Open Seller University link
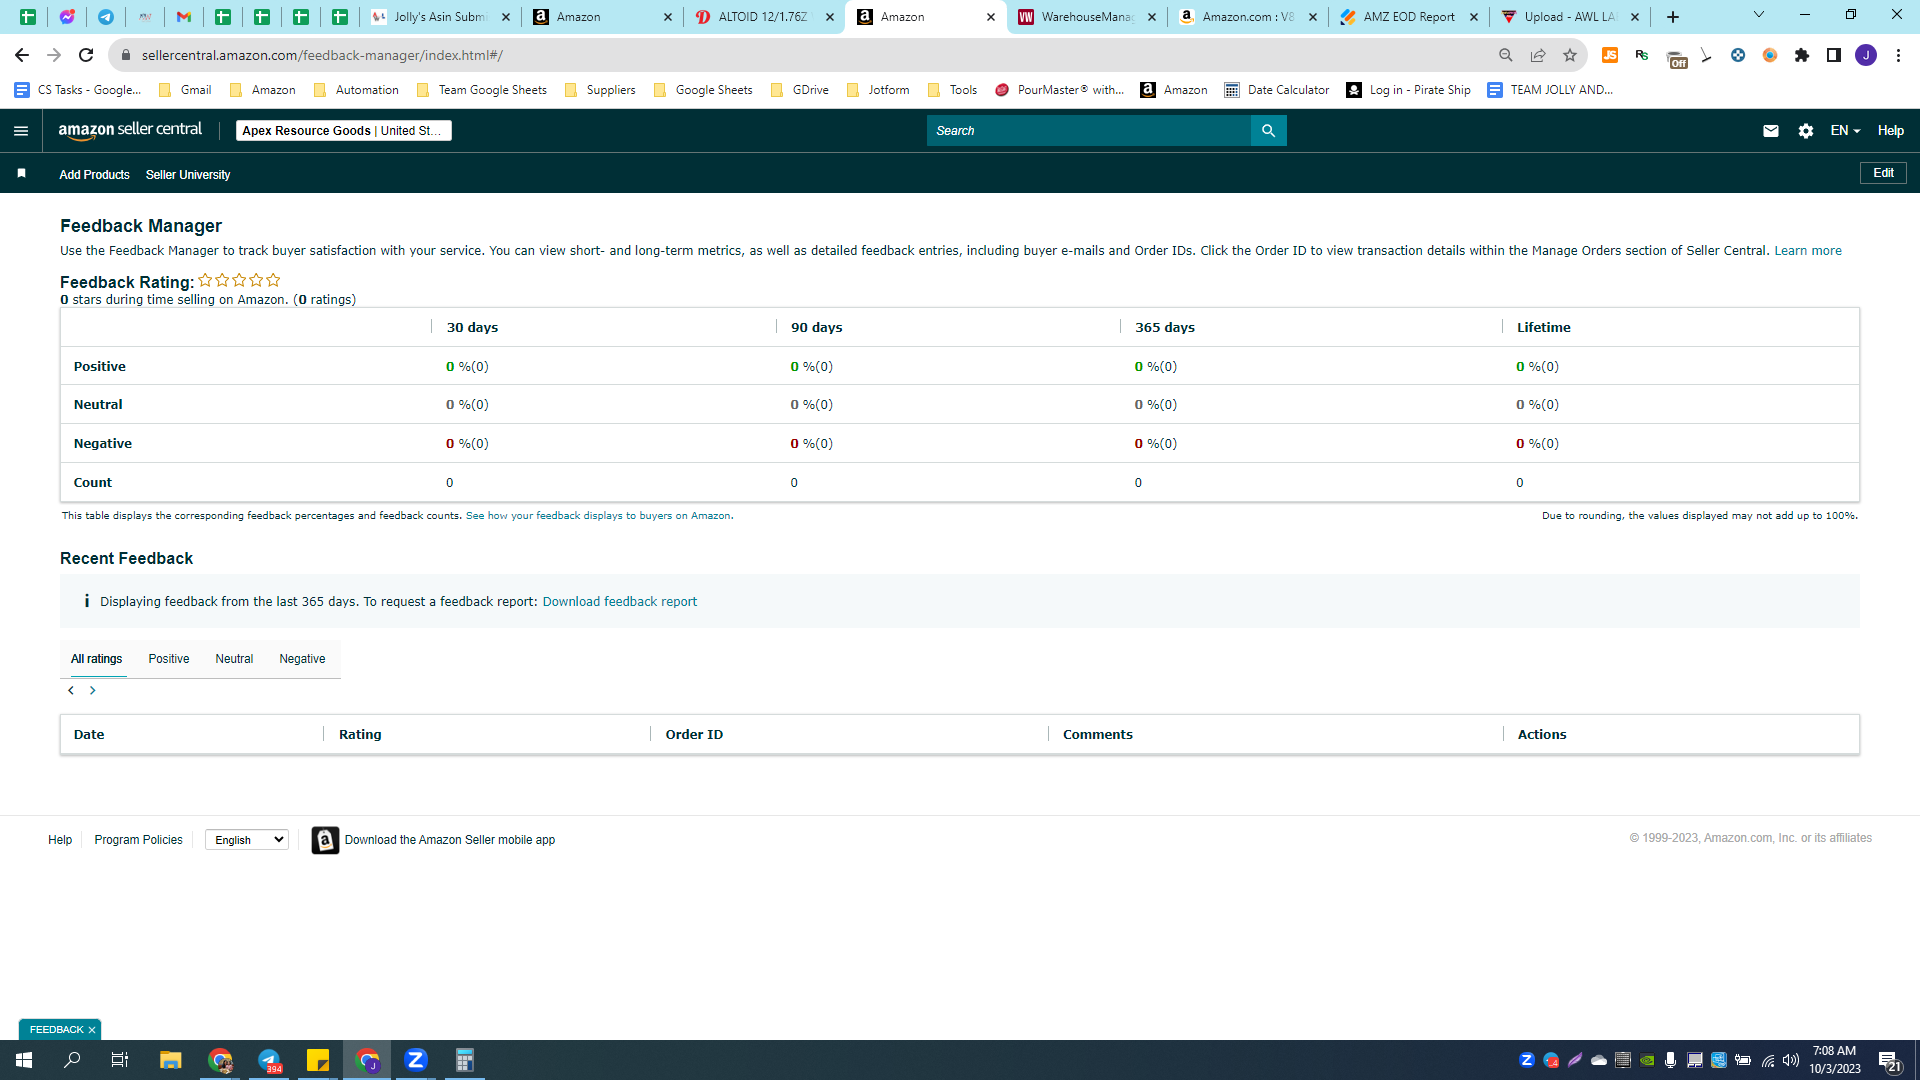The height and width of the screenshot is (1080, 1920). click(188, 175)
